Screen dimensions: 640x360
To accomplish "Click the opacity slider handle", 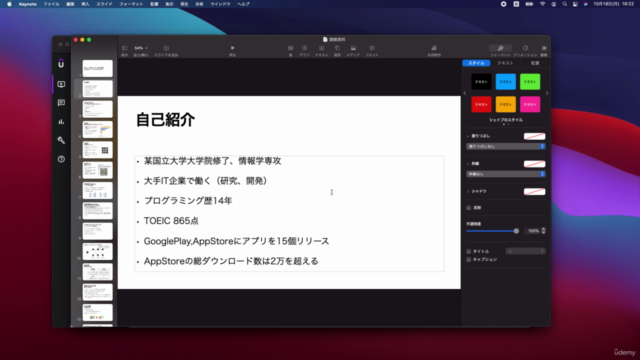I will point(516,231).
